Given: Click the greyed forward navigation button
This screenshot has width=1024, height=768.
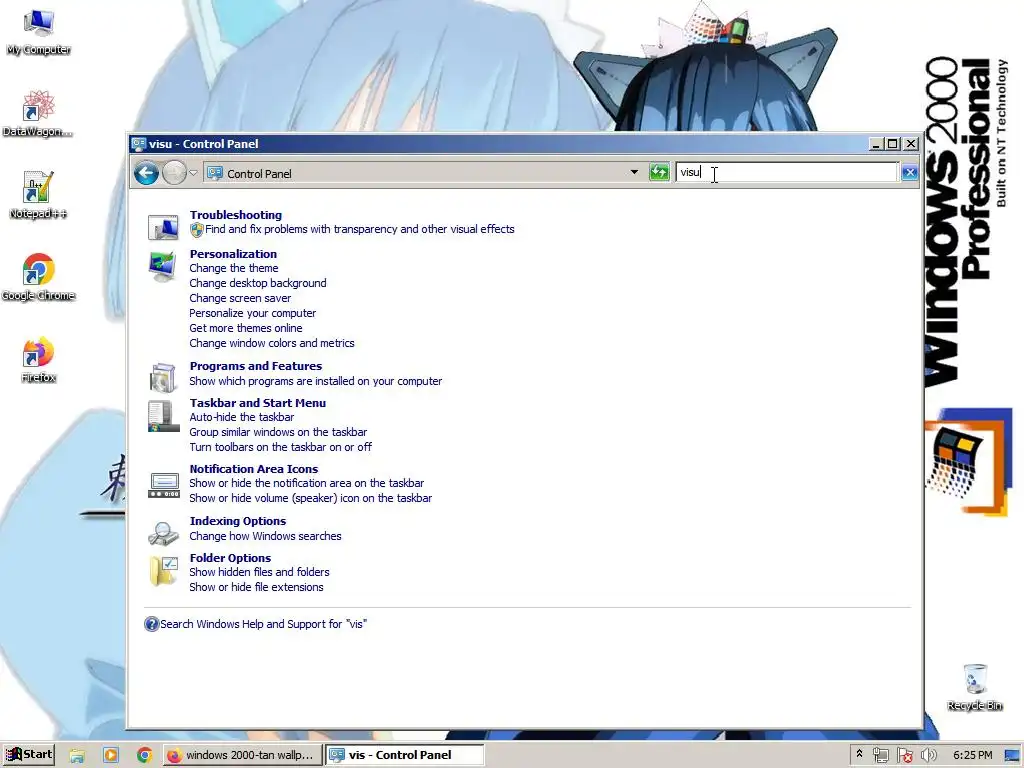Looking at the screenshot, I should (x=174, y=173).
